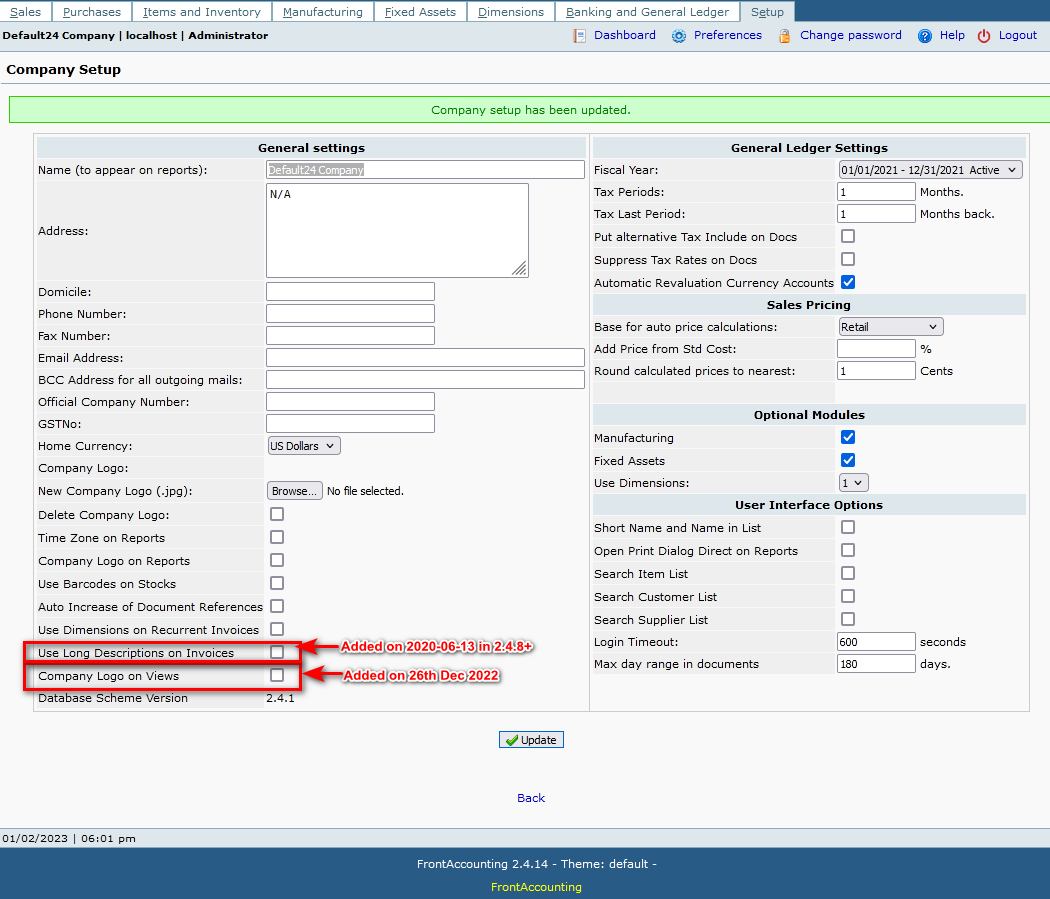This screenshot has height=899, width=1050.
Task: Open the Fixed Assets tab
Action: pos(420,12)
